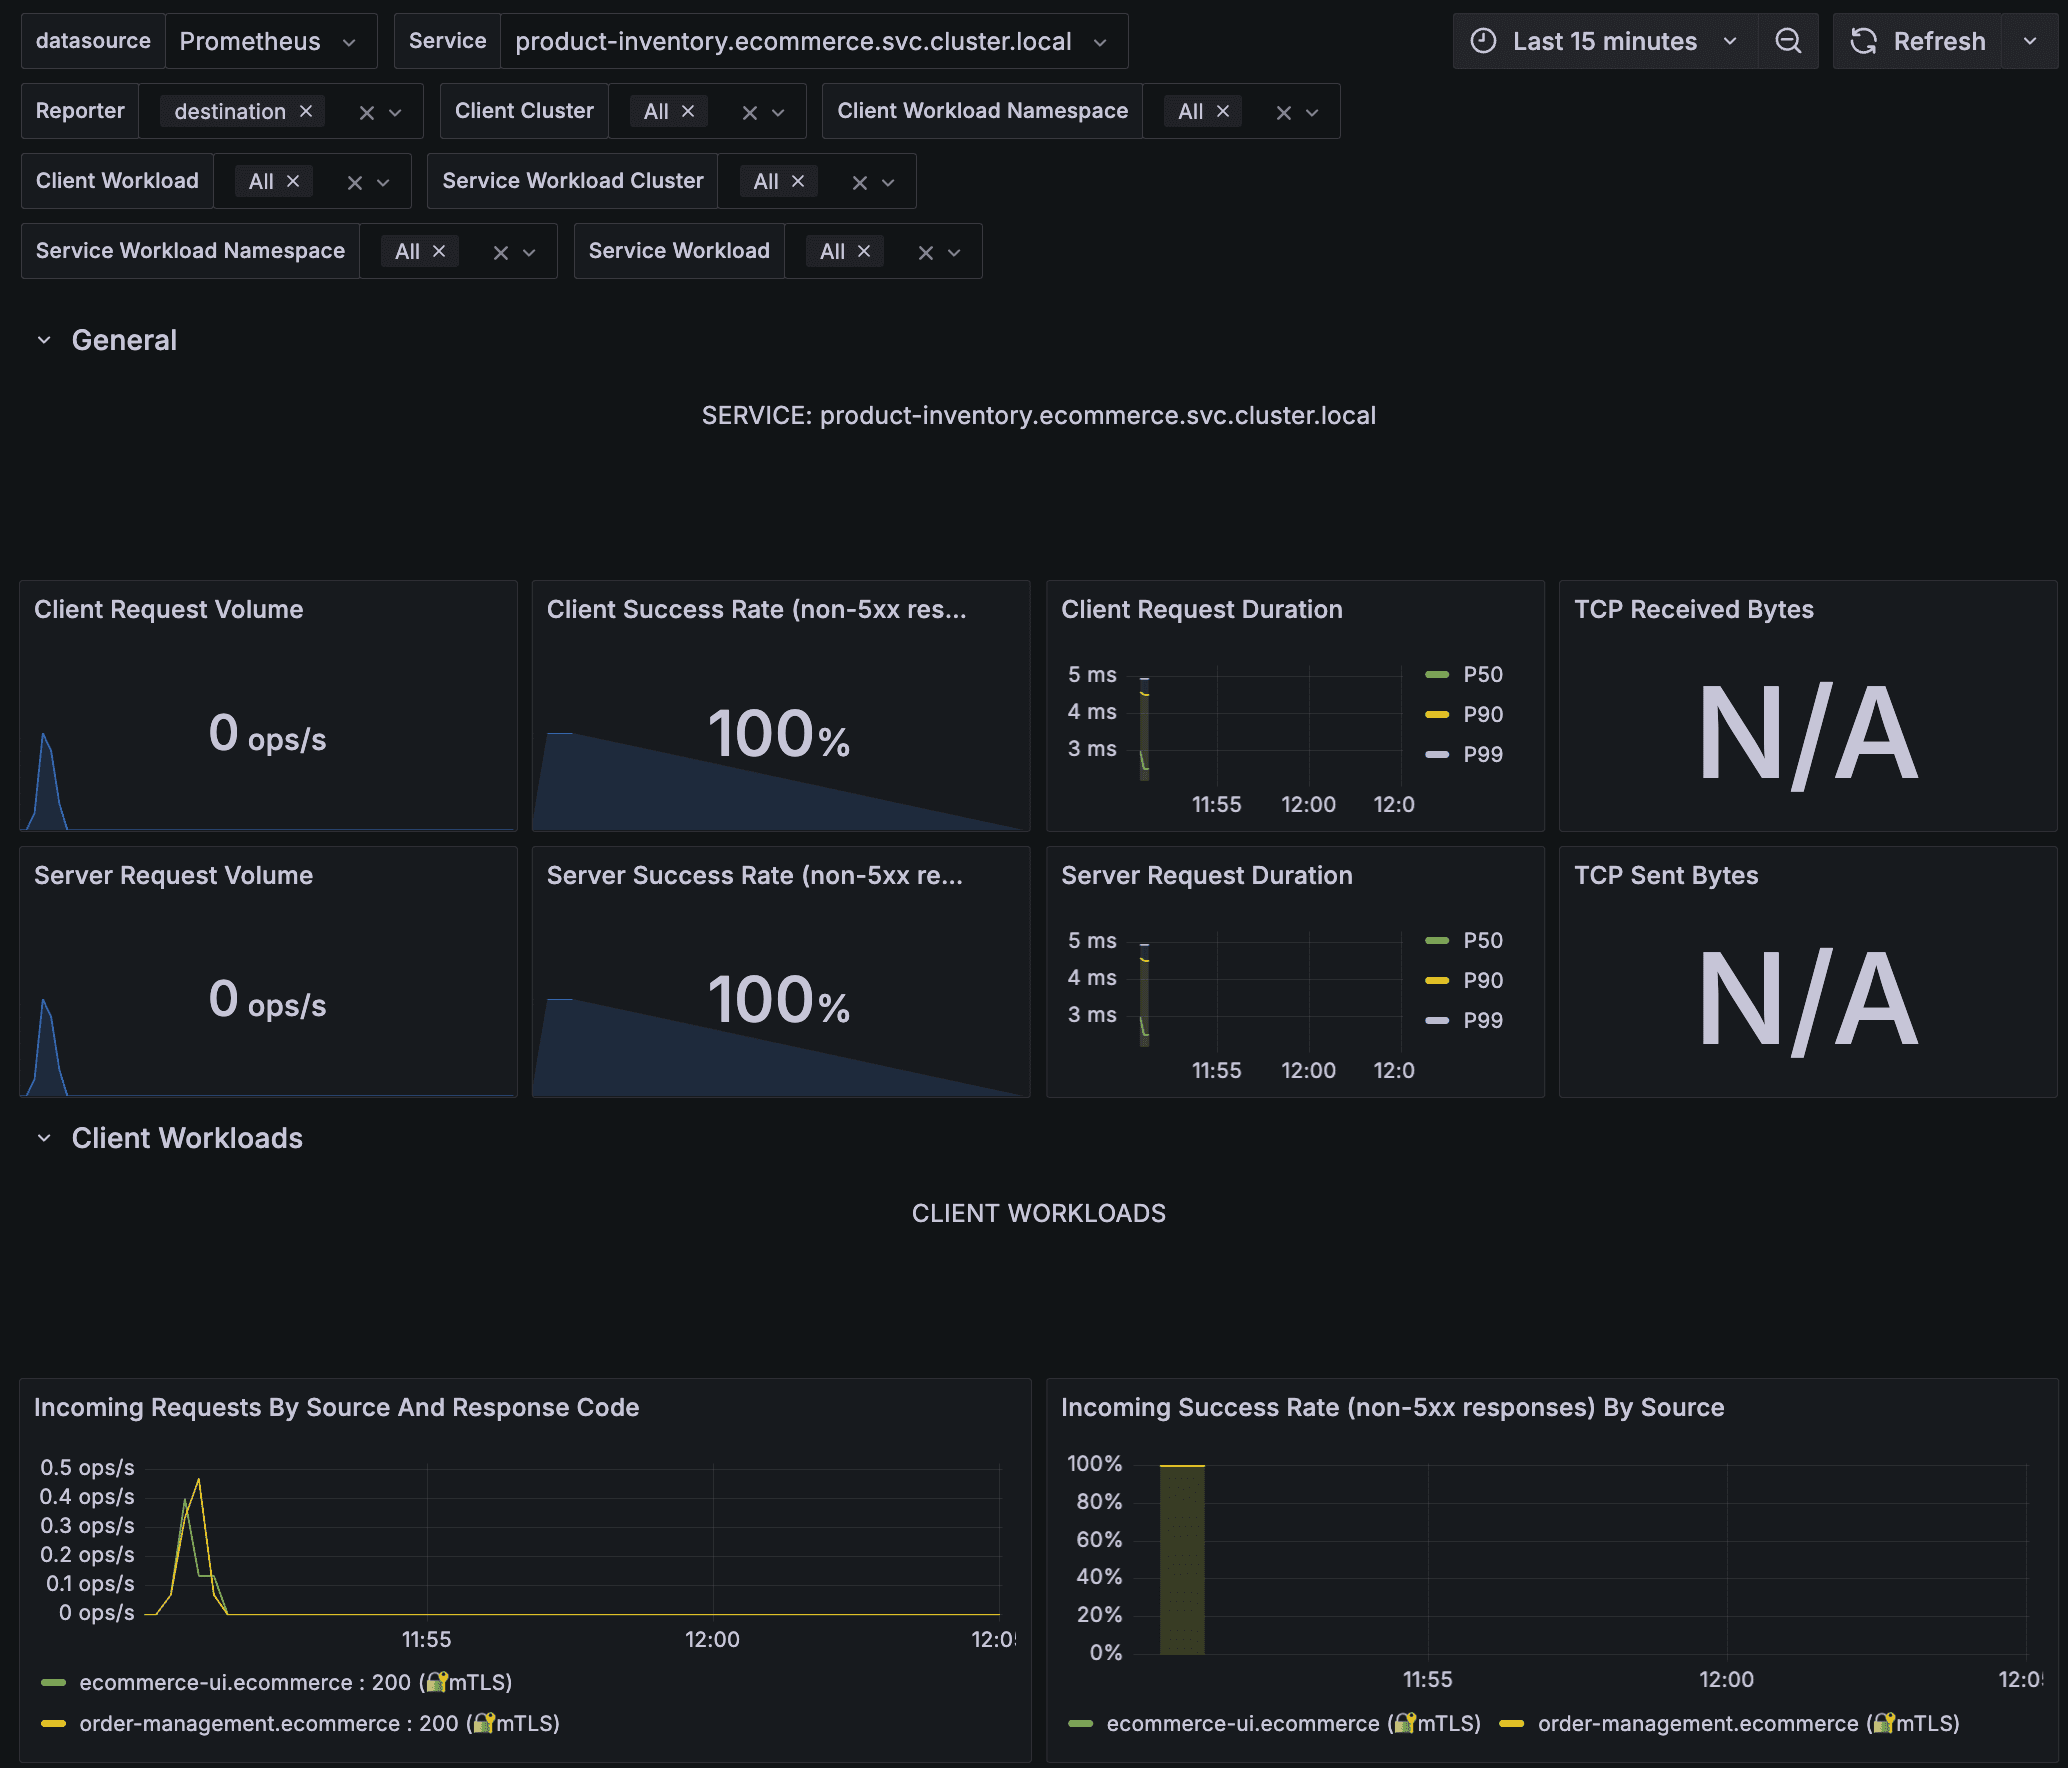Click the Client Request Volume panel title
The image size is (2068, 1768).
pos(169,609)
